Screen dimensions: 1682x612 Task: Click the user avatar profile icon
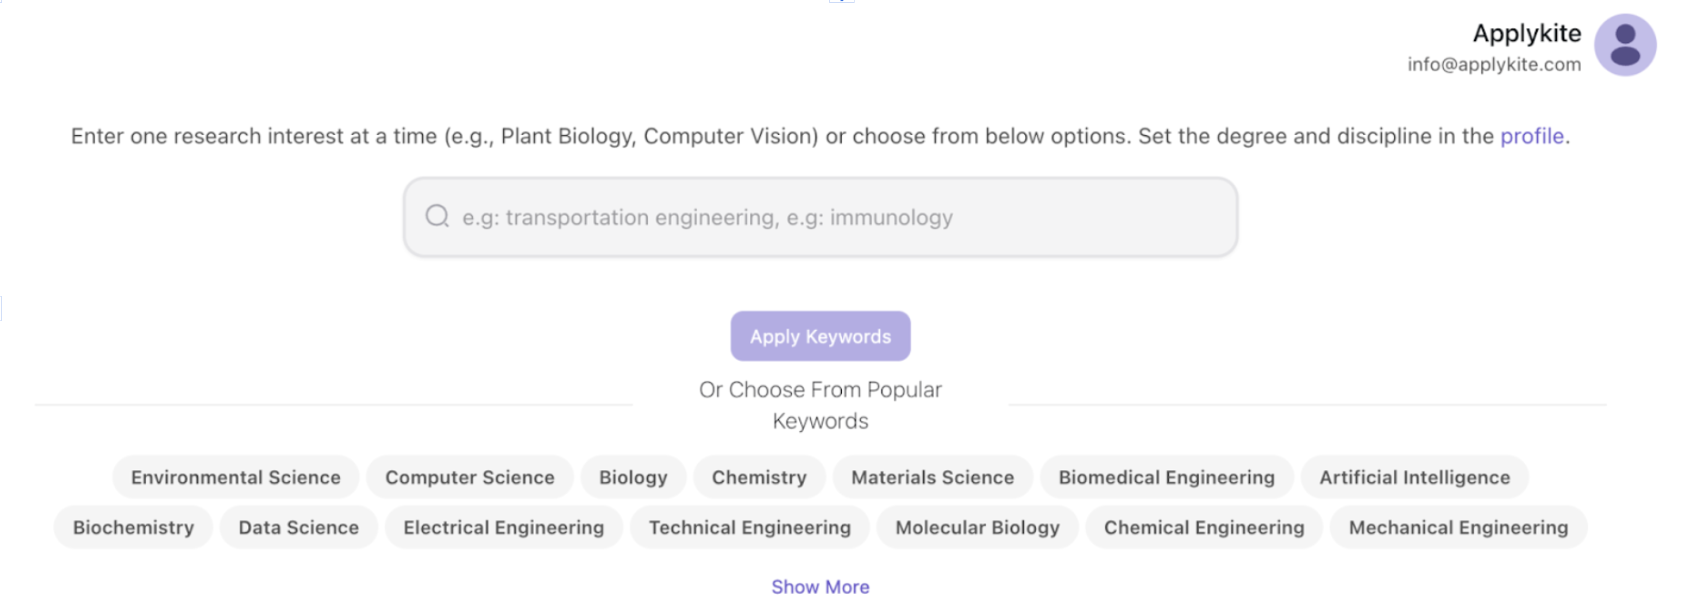1625,45
